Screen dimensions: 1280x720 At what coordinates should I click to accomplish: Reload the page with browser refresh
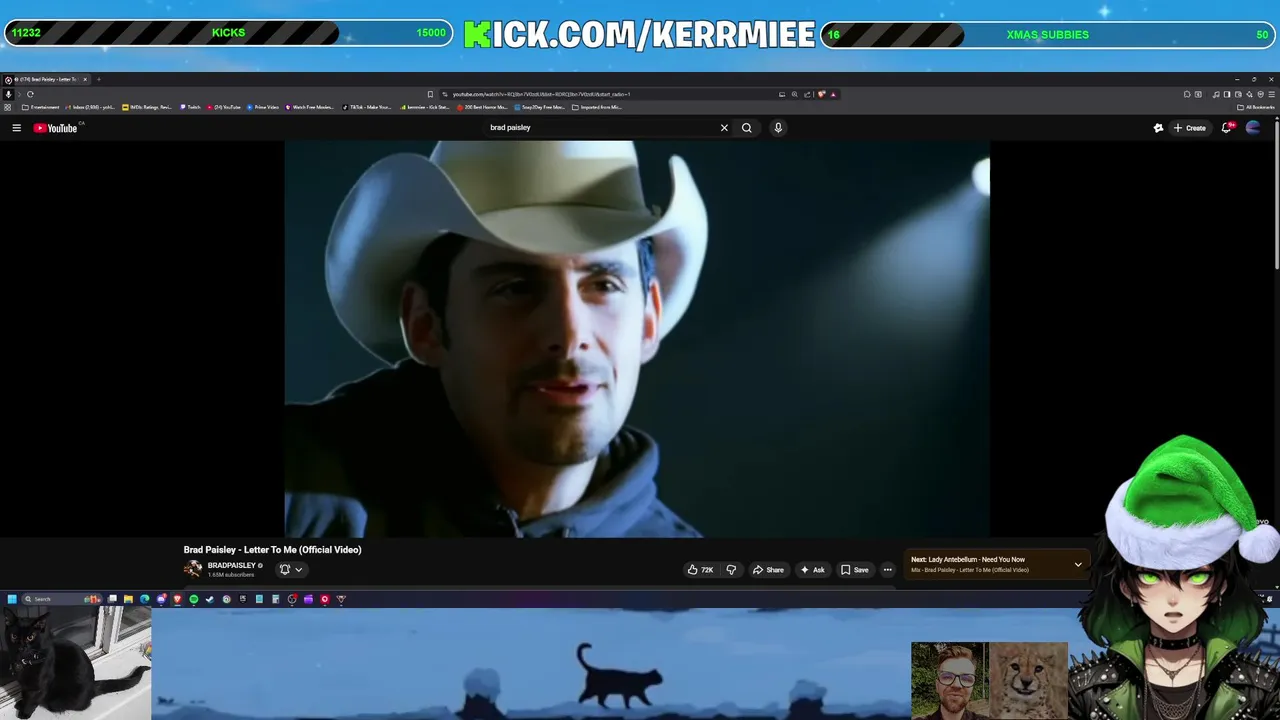(x=30, y=94)
